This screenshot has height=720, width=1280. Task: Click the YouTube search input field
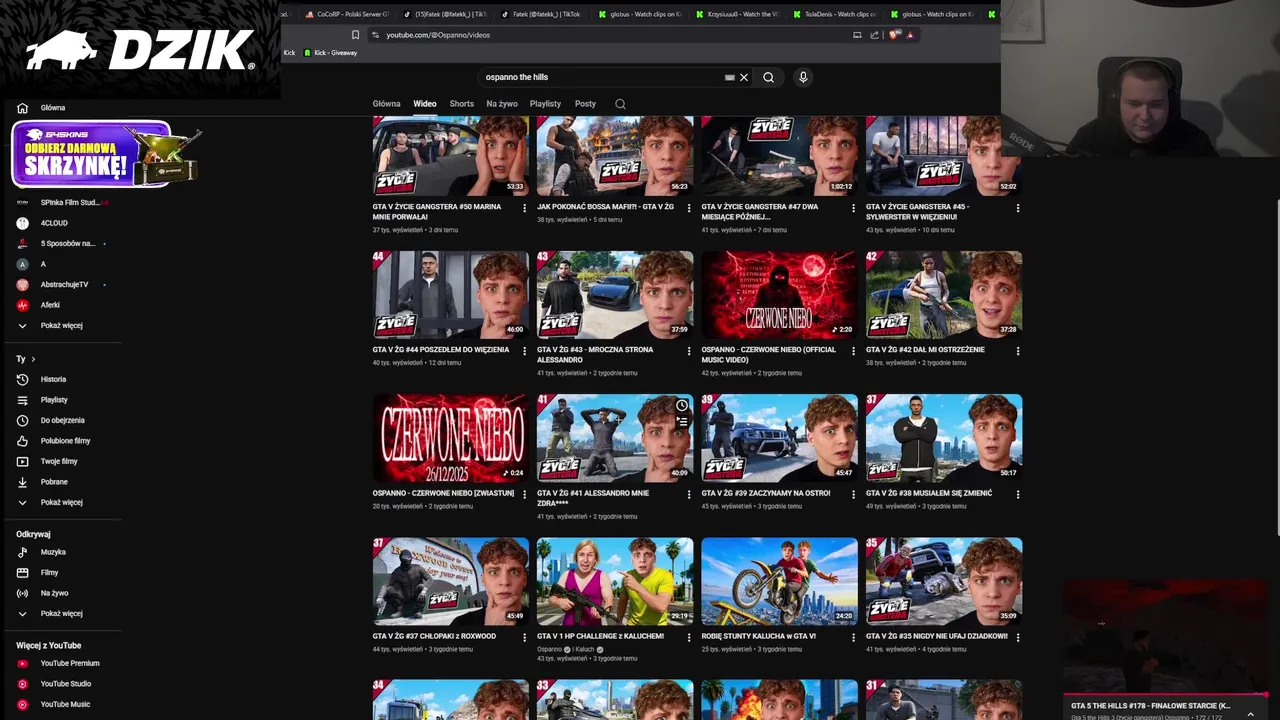600,77
